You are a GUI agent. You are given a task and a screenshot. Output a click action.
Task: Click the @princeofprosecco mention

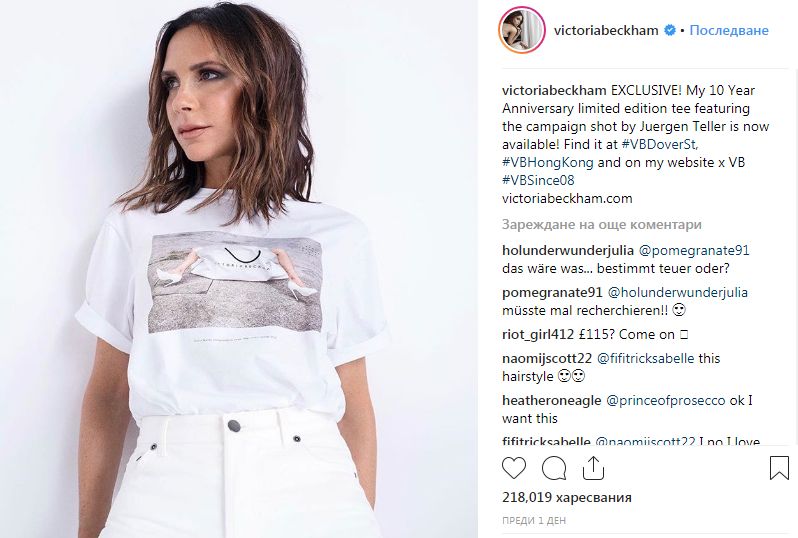point(665,401)
